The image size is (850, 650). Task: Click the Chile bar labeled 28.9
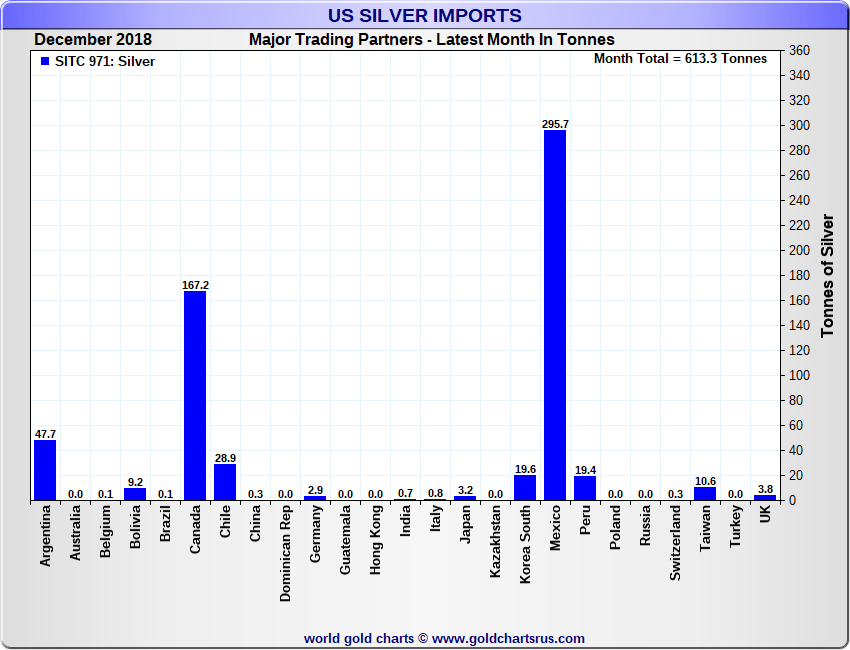point(225,482)
